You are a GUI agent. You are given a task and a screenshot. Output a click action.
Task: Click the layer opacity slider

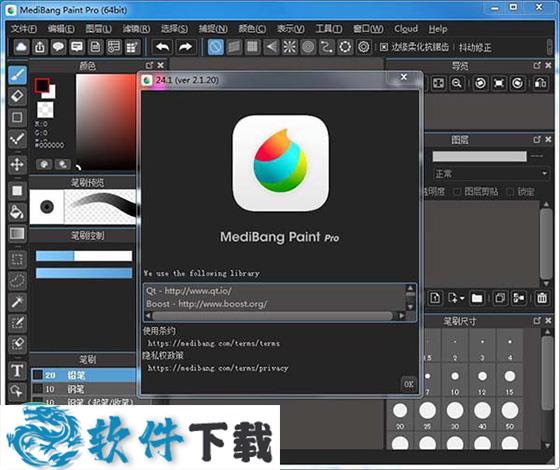click(479, 156)
